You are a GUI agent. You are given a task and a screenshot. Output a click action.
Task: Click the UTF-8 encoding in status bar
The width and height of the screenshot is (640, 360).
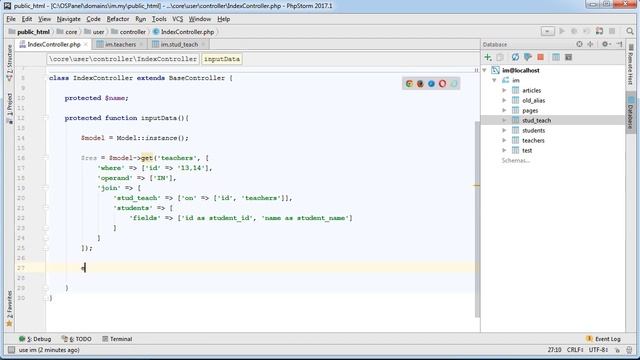598,350
